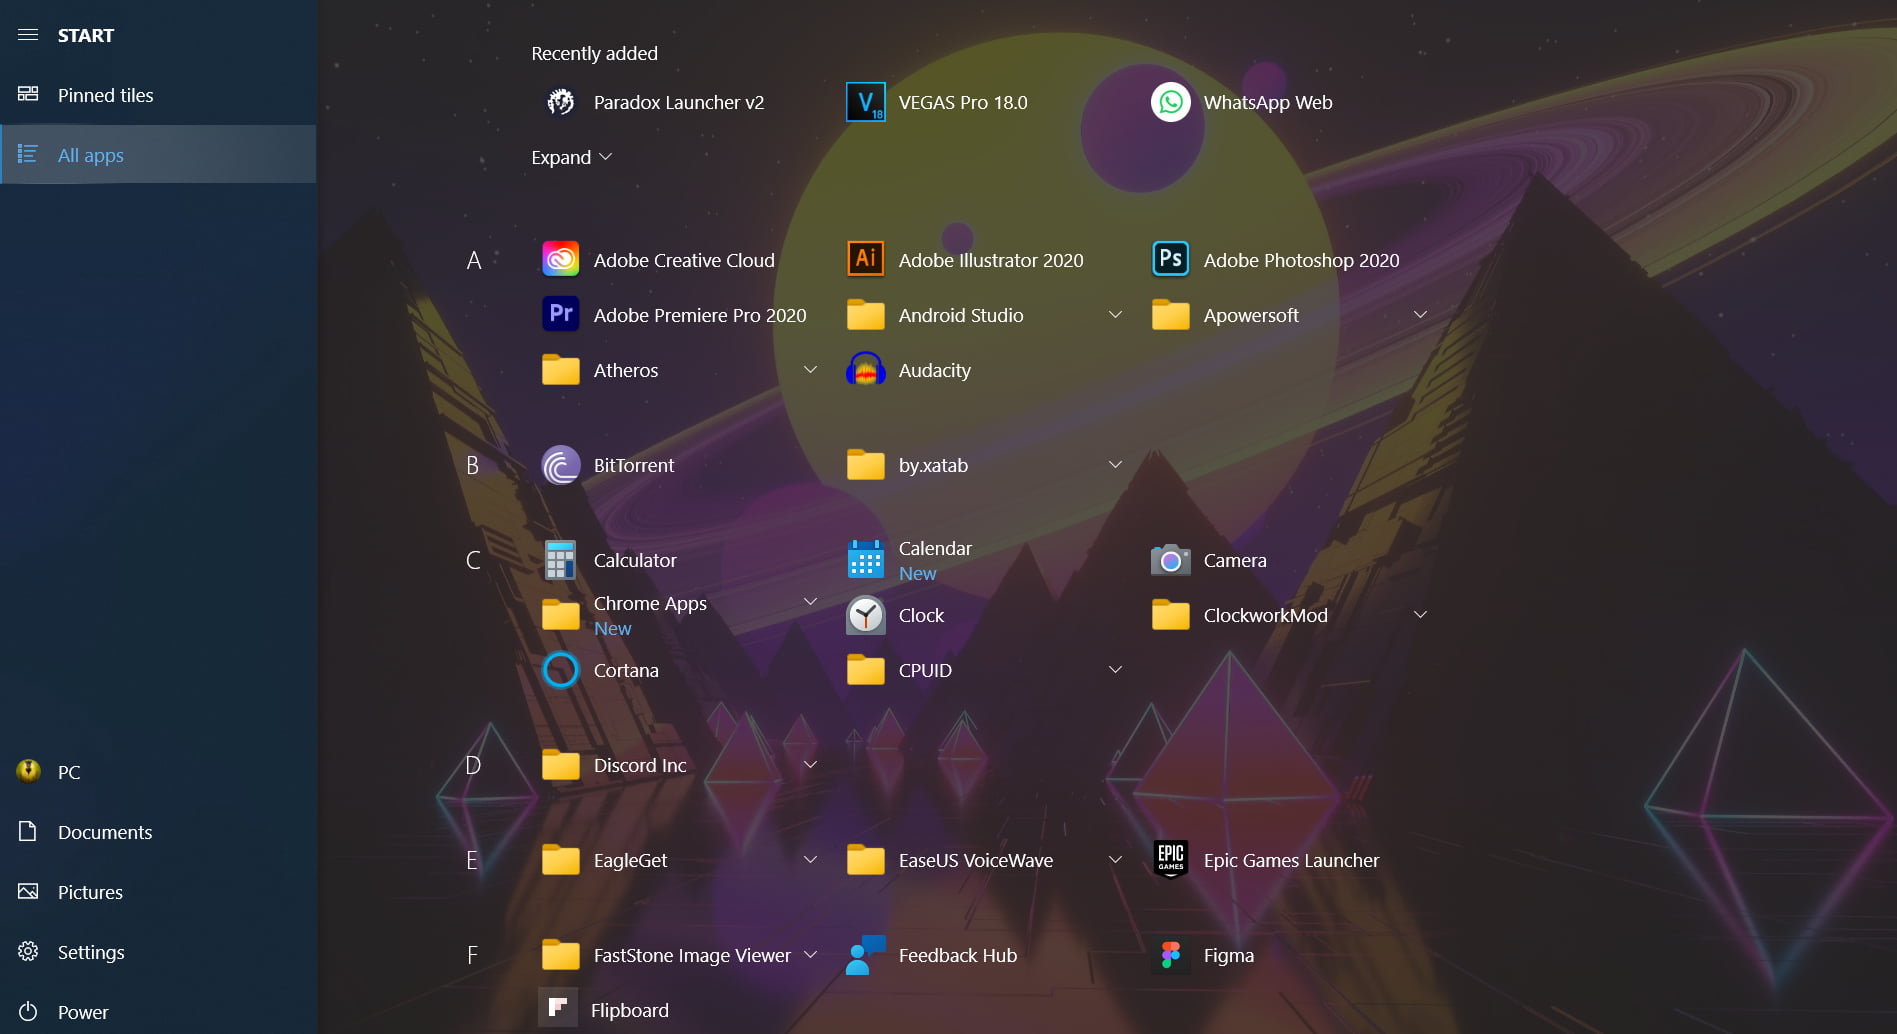Image resolution: width=1897 pixels, height=1034 pixels.
Task: Click the by.xatab folder name
Action: 933,465
